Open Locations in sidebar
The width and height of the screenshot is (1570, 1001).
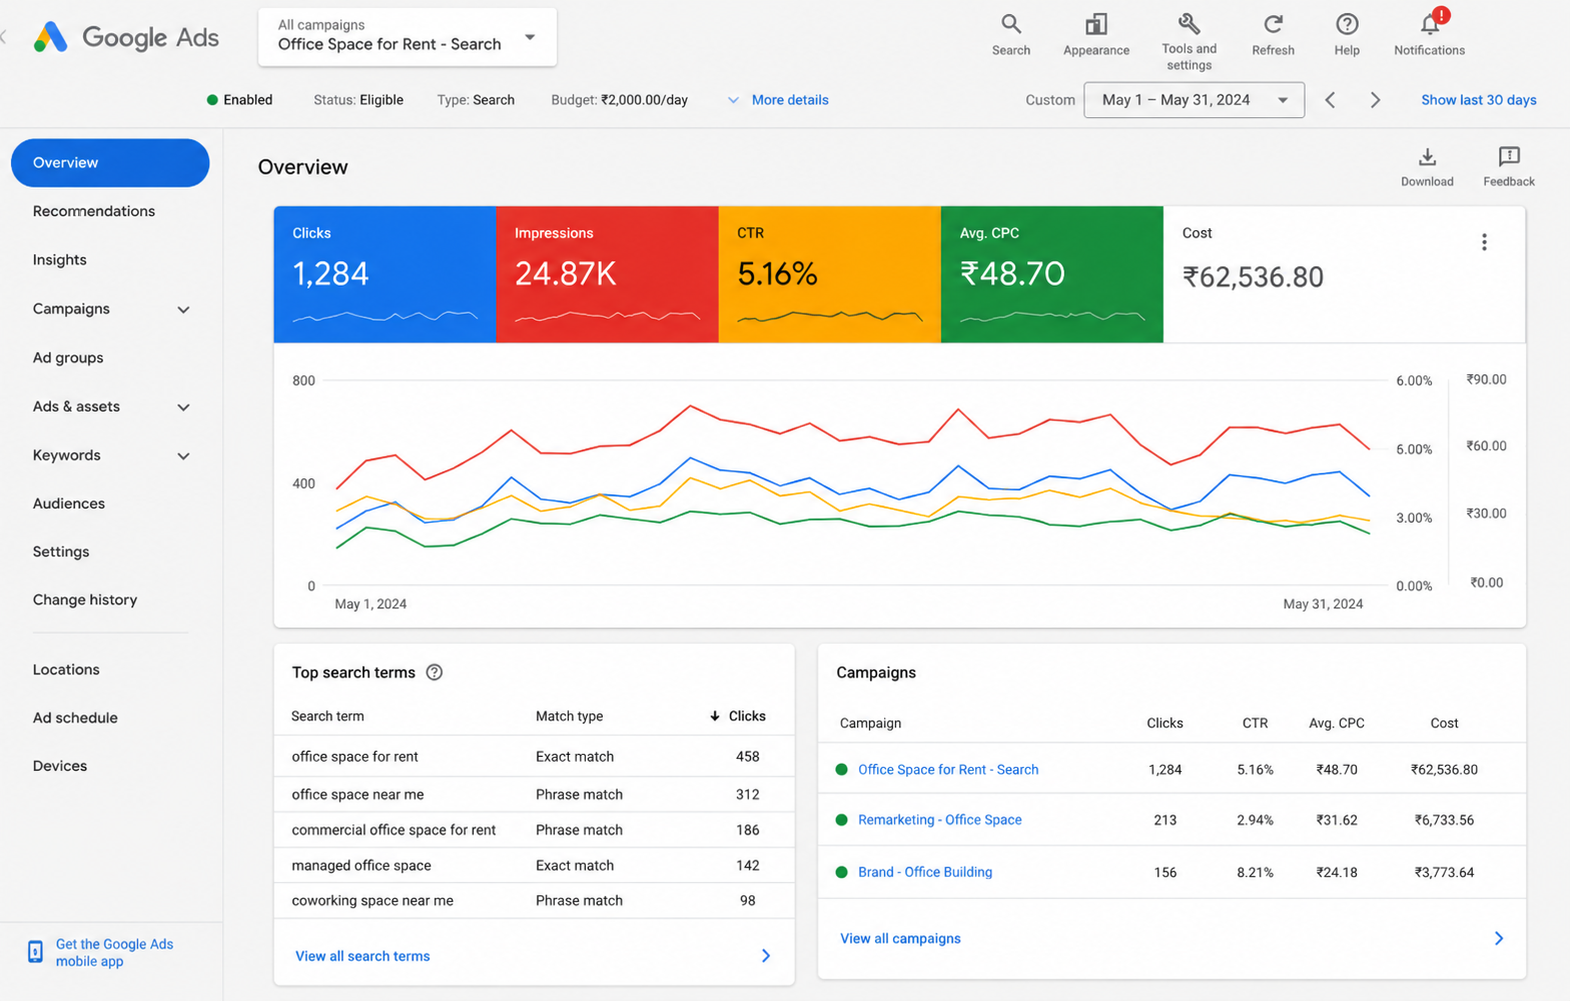[66, 670]
